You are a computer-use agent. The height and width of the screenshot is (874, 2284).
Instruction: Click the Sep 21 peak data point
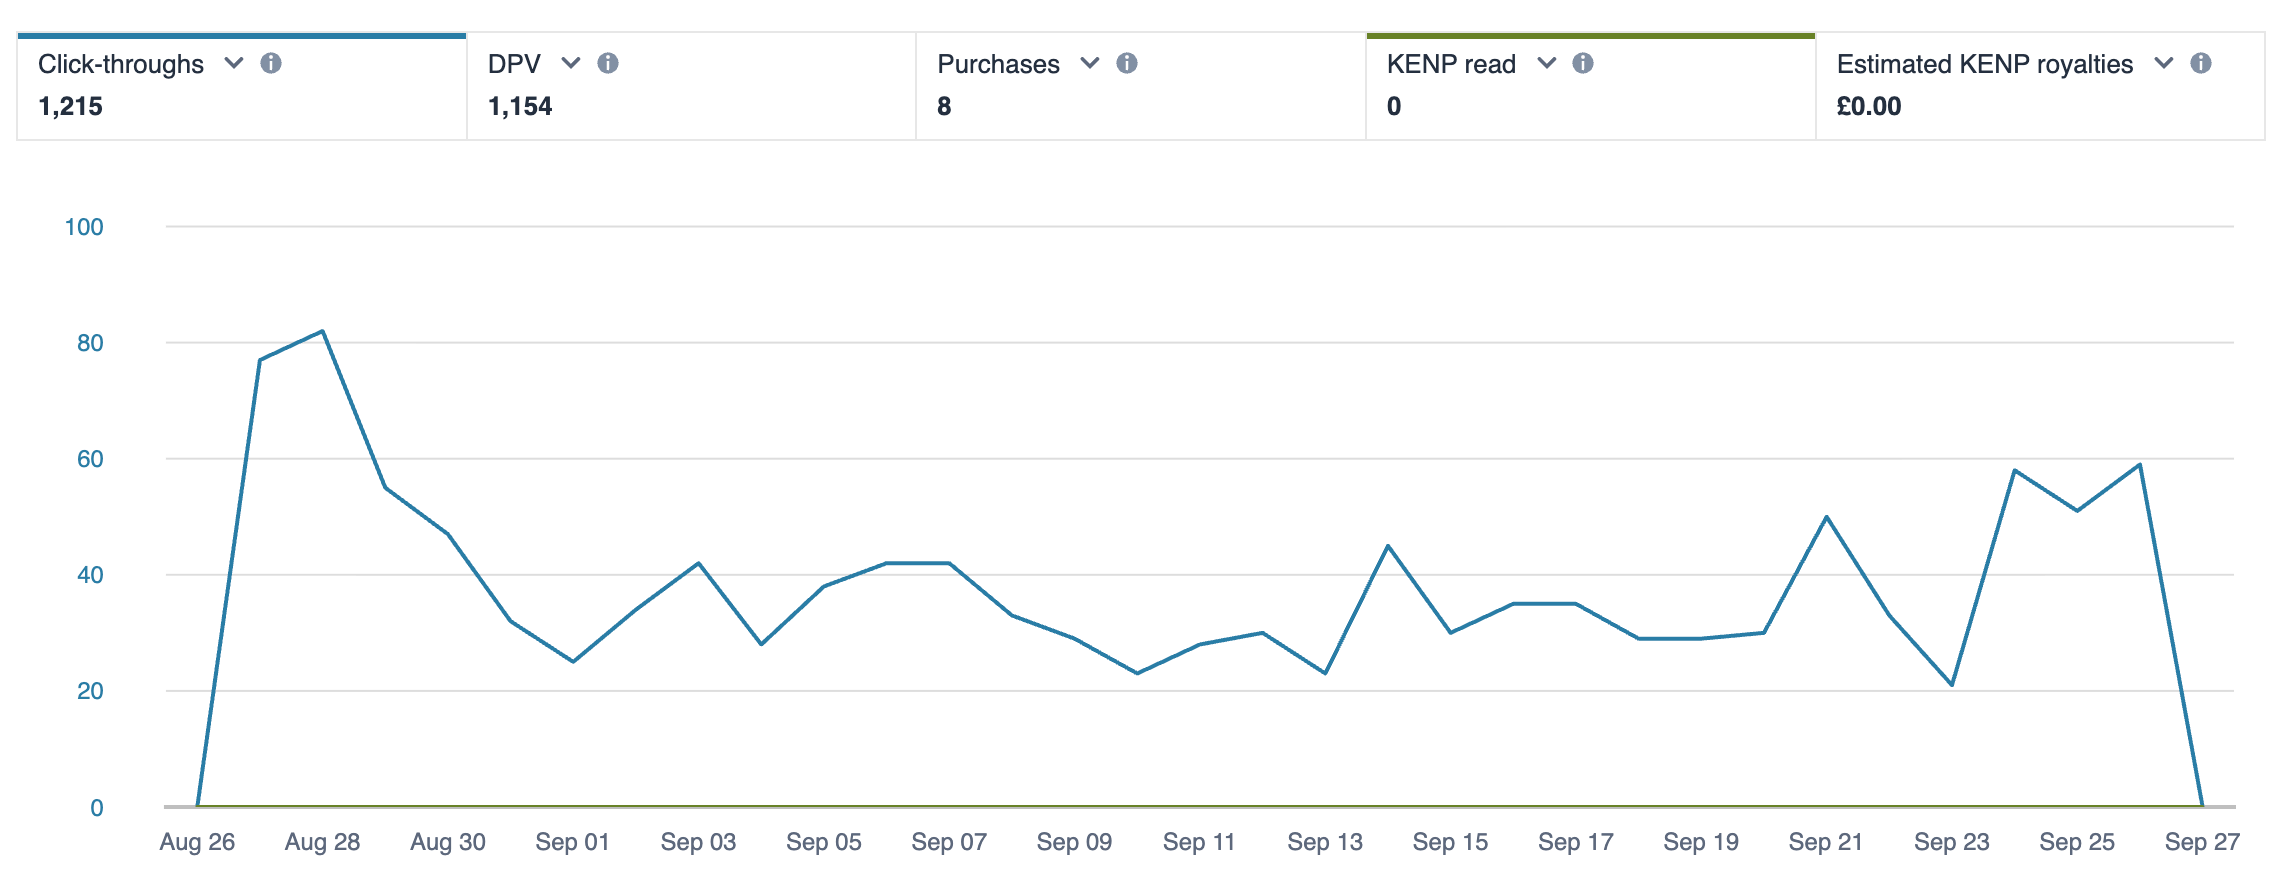1827,517
